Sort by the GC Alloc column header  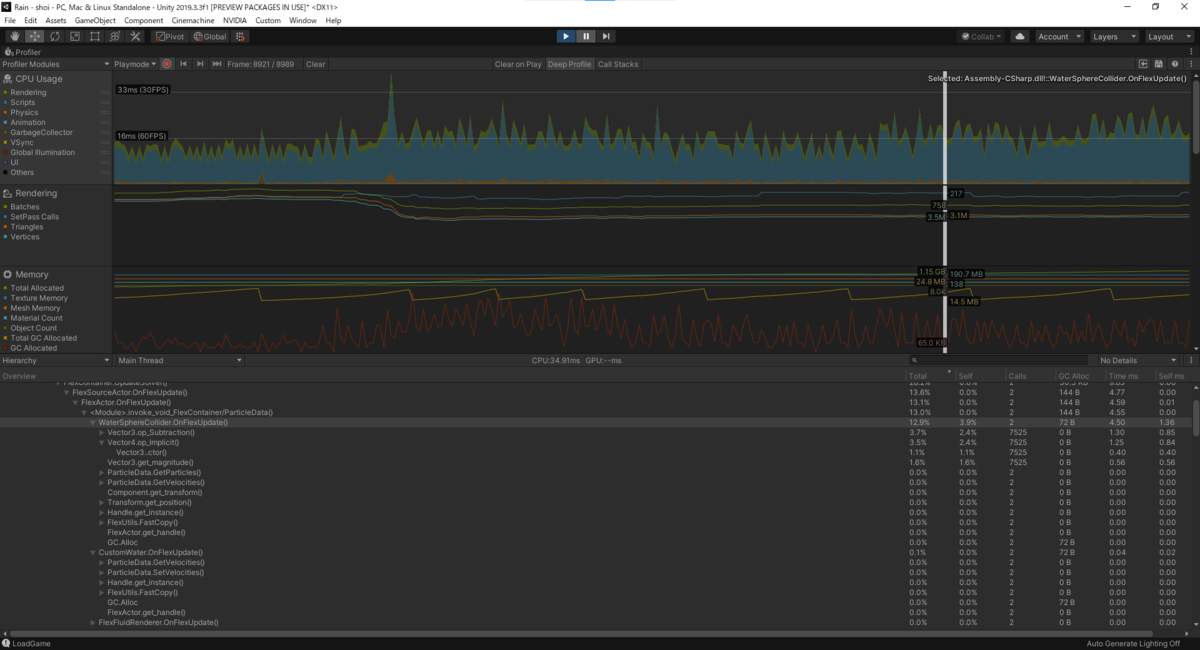pos(1080,376)
